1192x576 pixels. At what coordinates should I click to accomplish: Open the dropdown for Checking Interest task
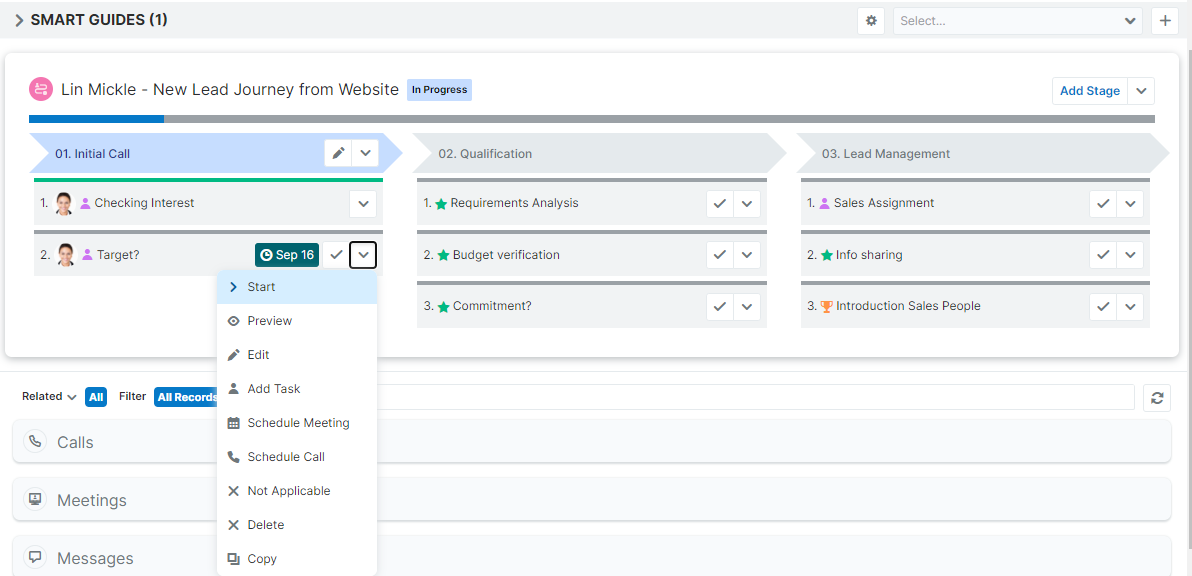coord(363,203)
